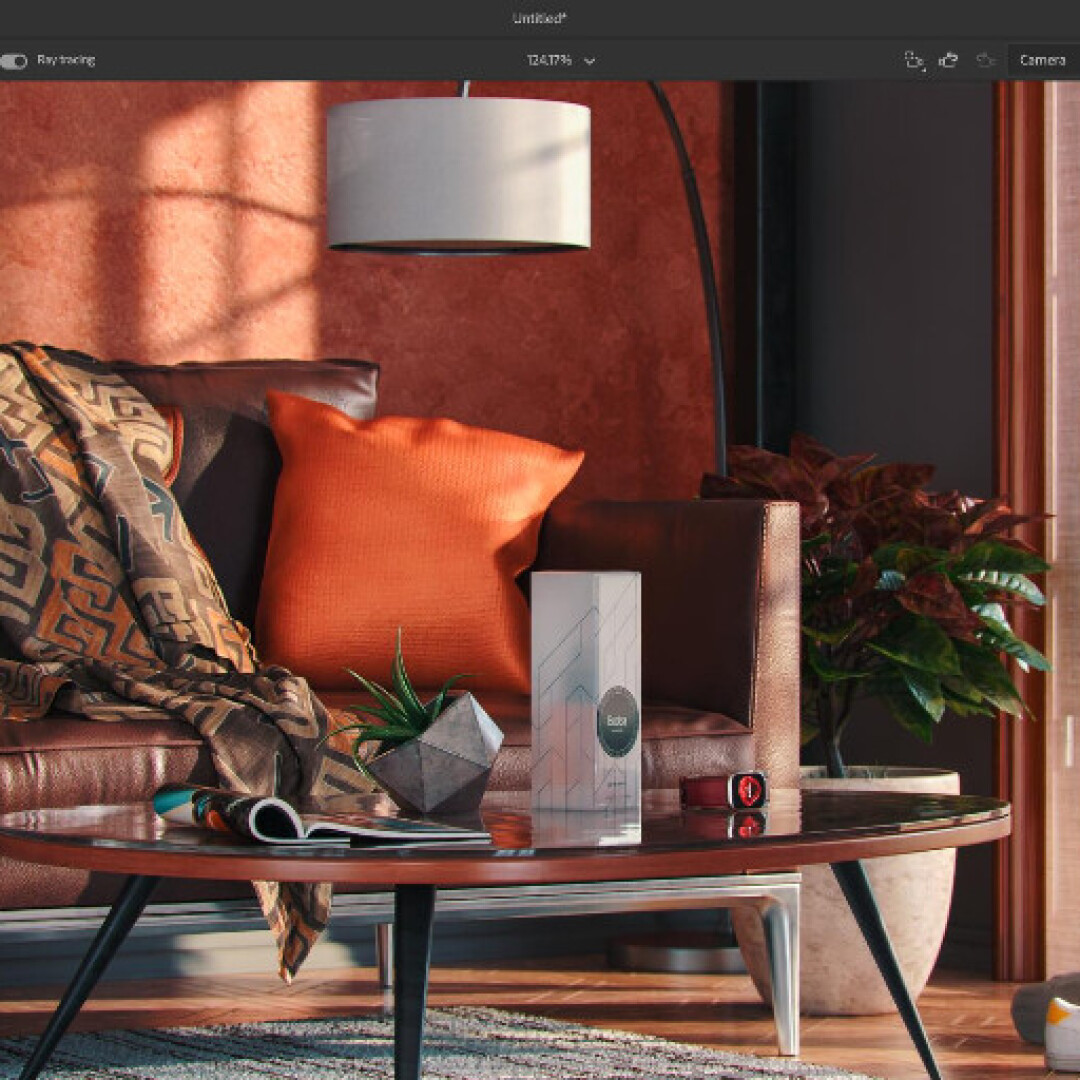
Task: Open the camera bookmarks icon
Action: (913, 60)
